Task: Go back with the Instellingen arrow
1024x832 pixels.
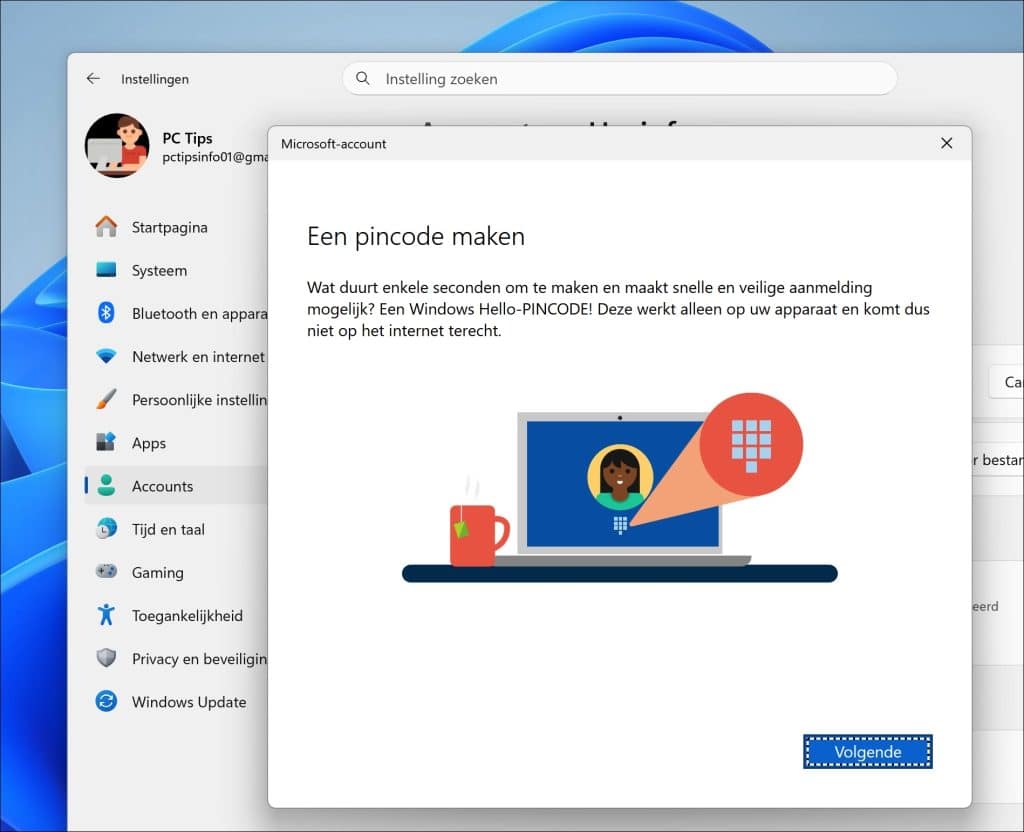Action: (x=93, y=78)
